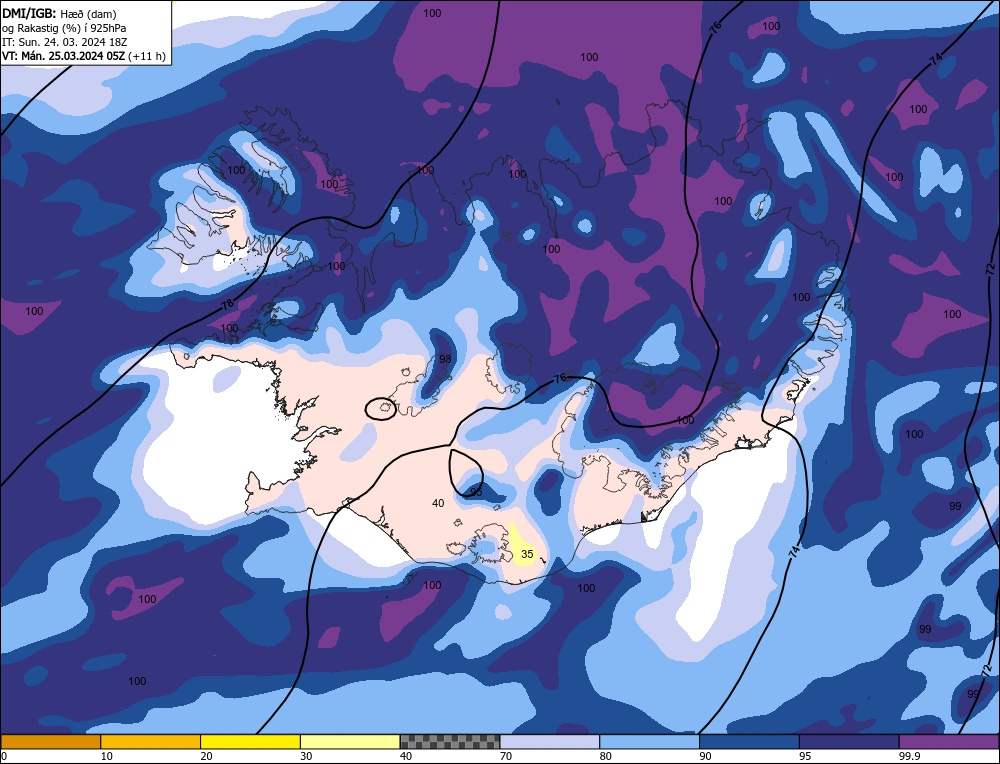Screen dimensions: 1000x764
Task: Click the '20' legend tick label
Action: coord(207,756)
